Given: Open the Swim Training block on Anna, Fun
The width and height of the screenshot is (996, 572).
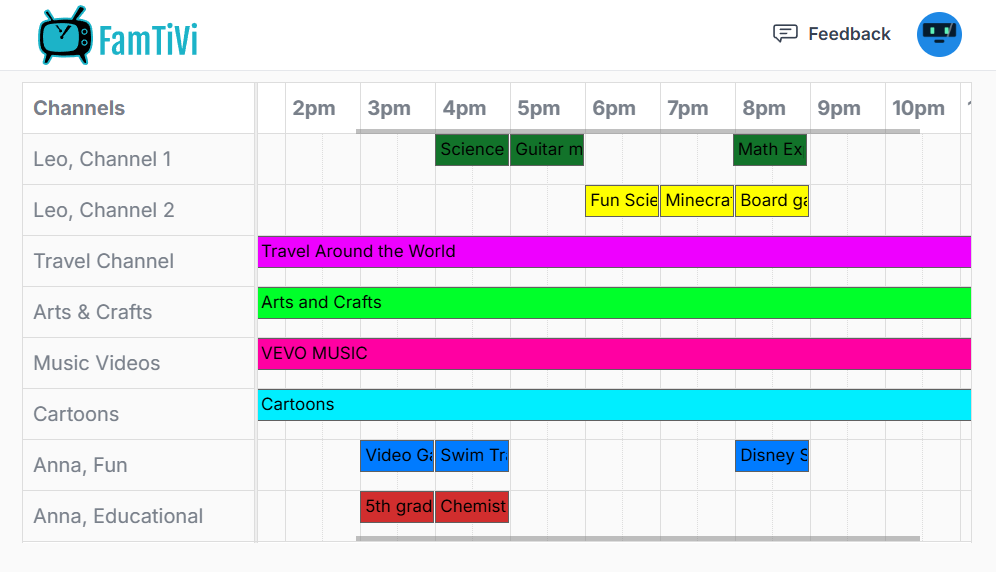Looking at the screenshot, I should pyautogui.click(x=472, y=456).
